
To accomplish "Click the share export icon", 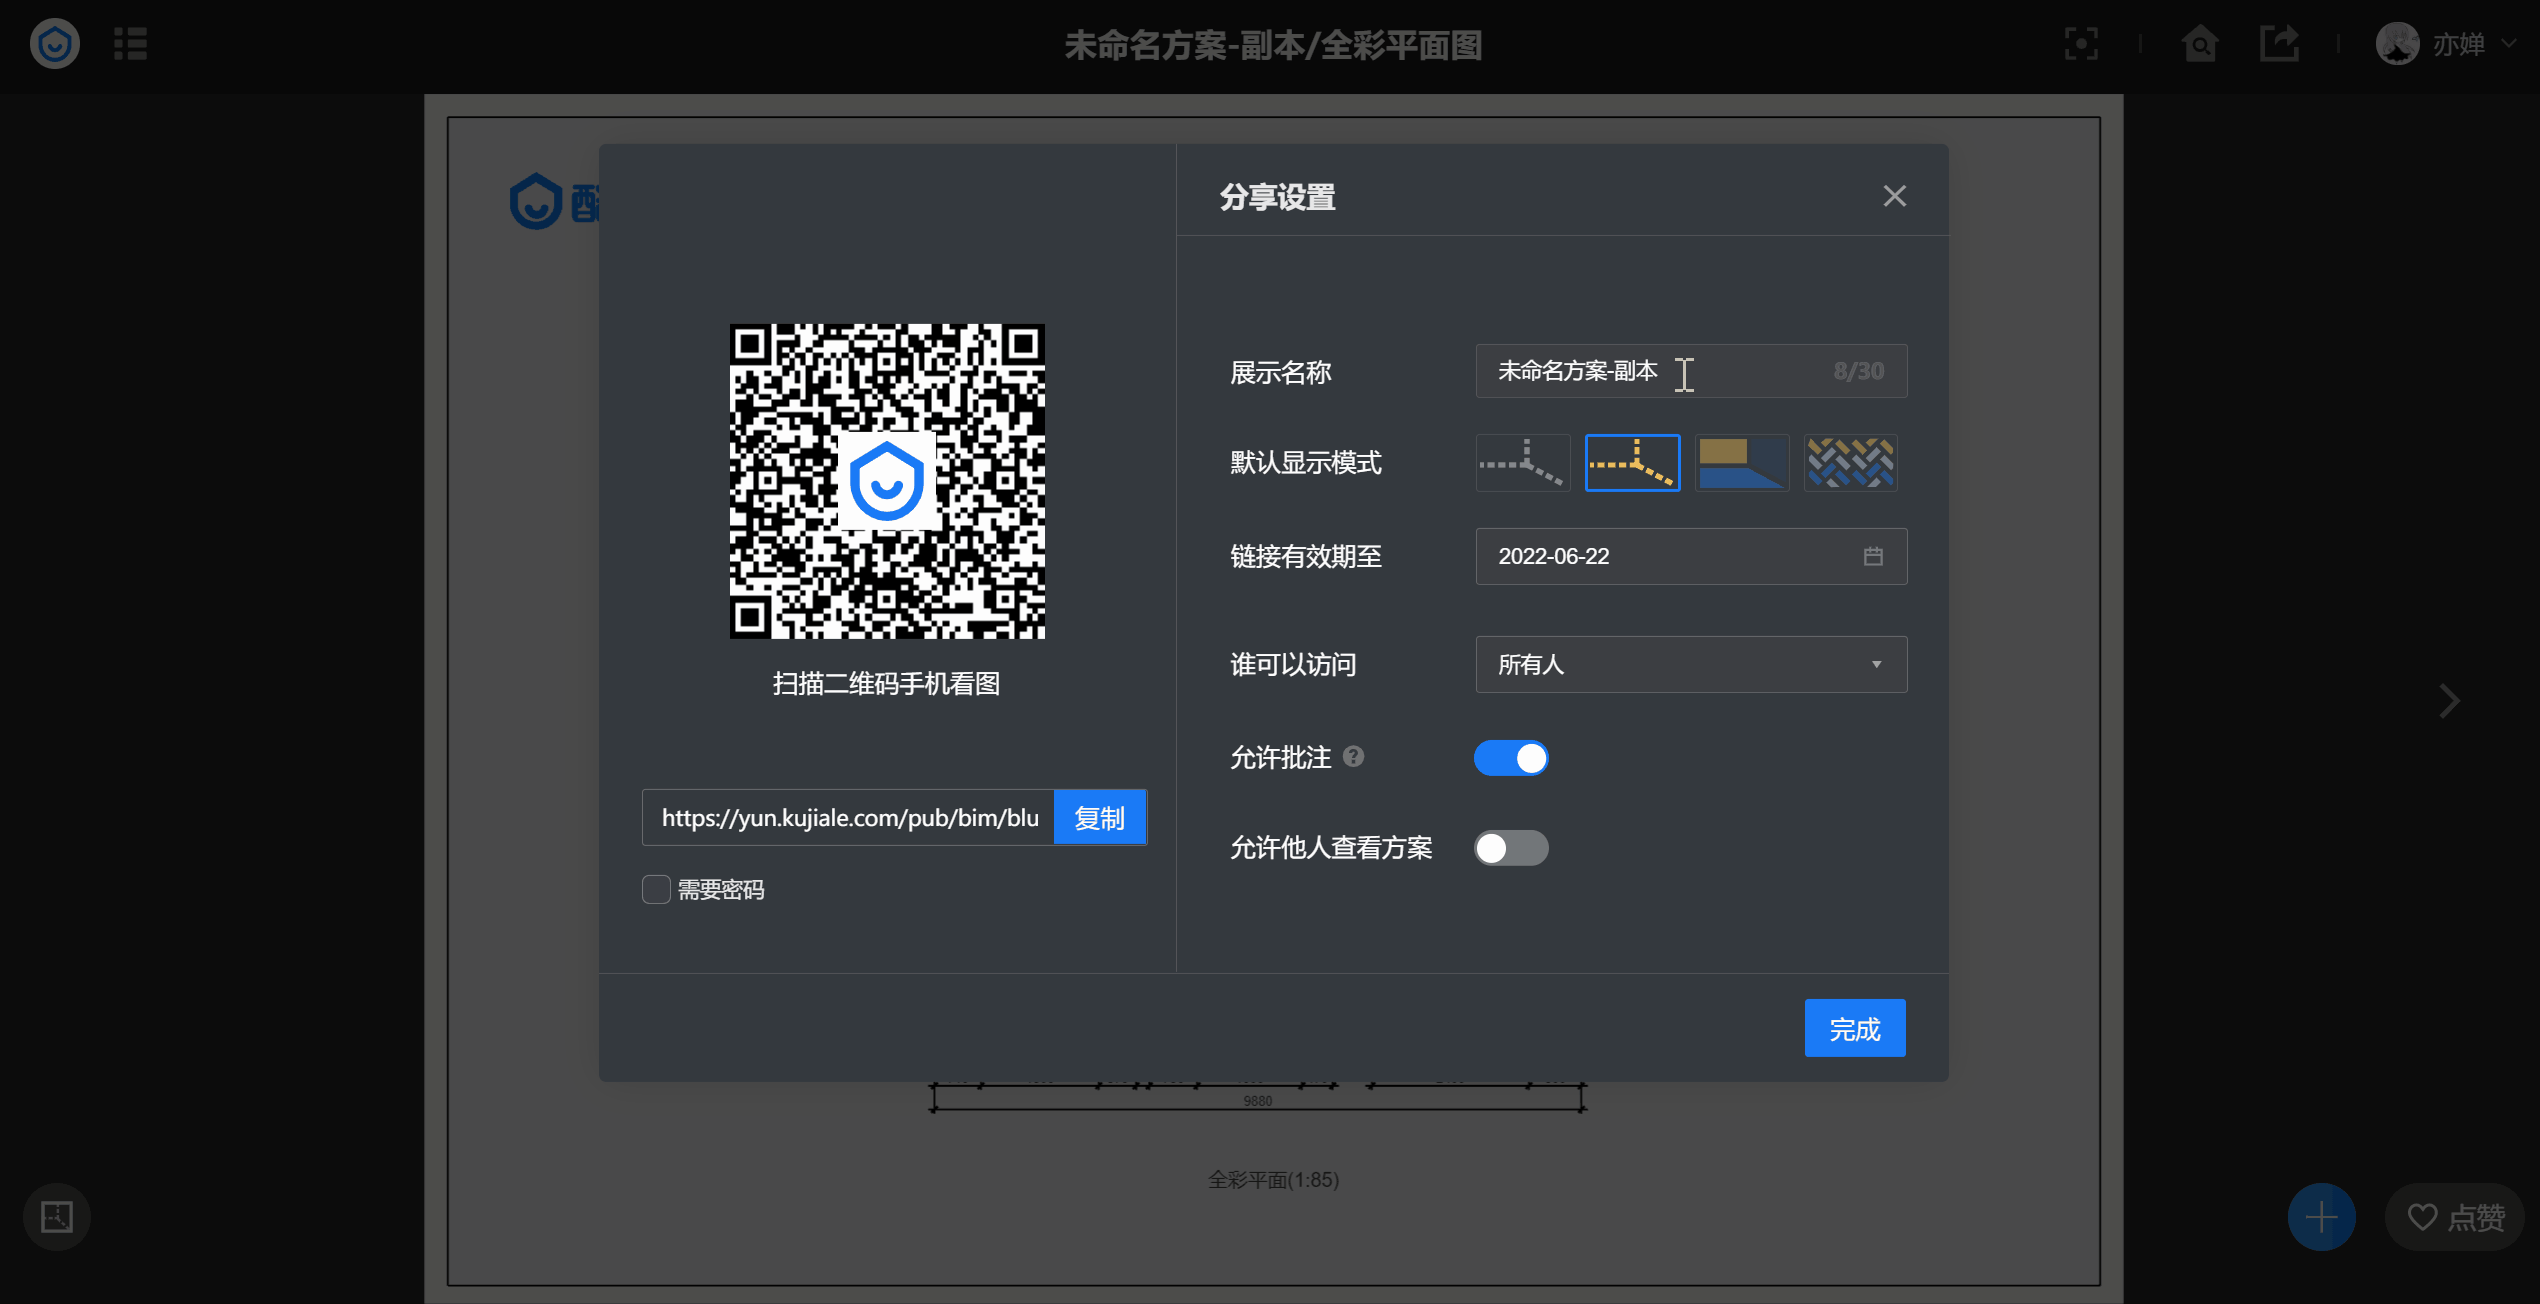I will (2279, 44).
